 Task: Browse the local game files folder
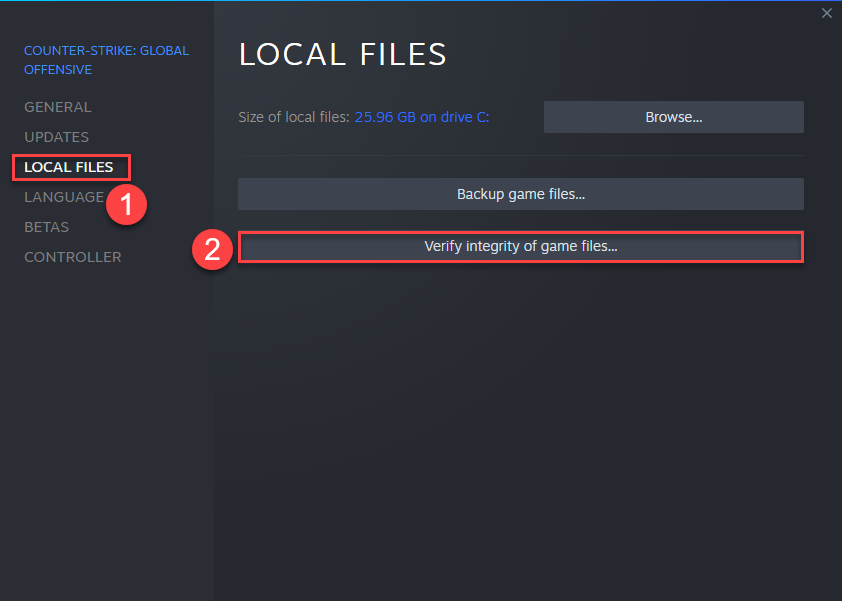point(673,117)
